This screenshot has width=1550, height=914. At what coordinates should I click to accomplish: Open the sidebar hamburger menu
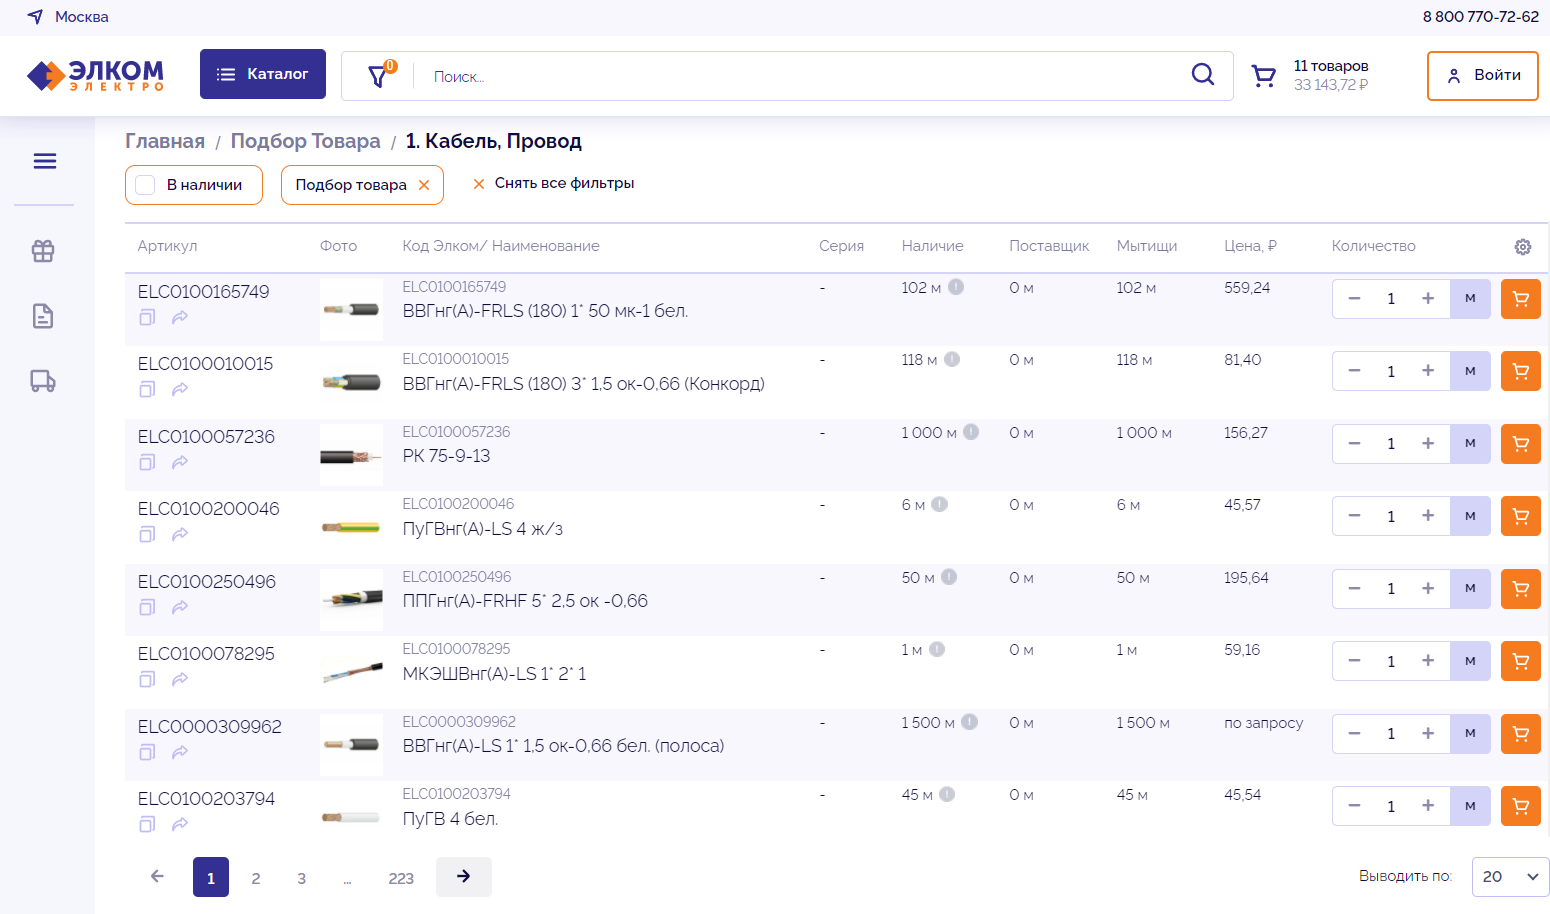[45, 161]
